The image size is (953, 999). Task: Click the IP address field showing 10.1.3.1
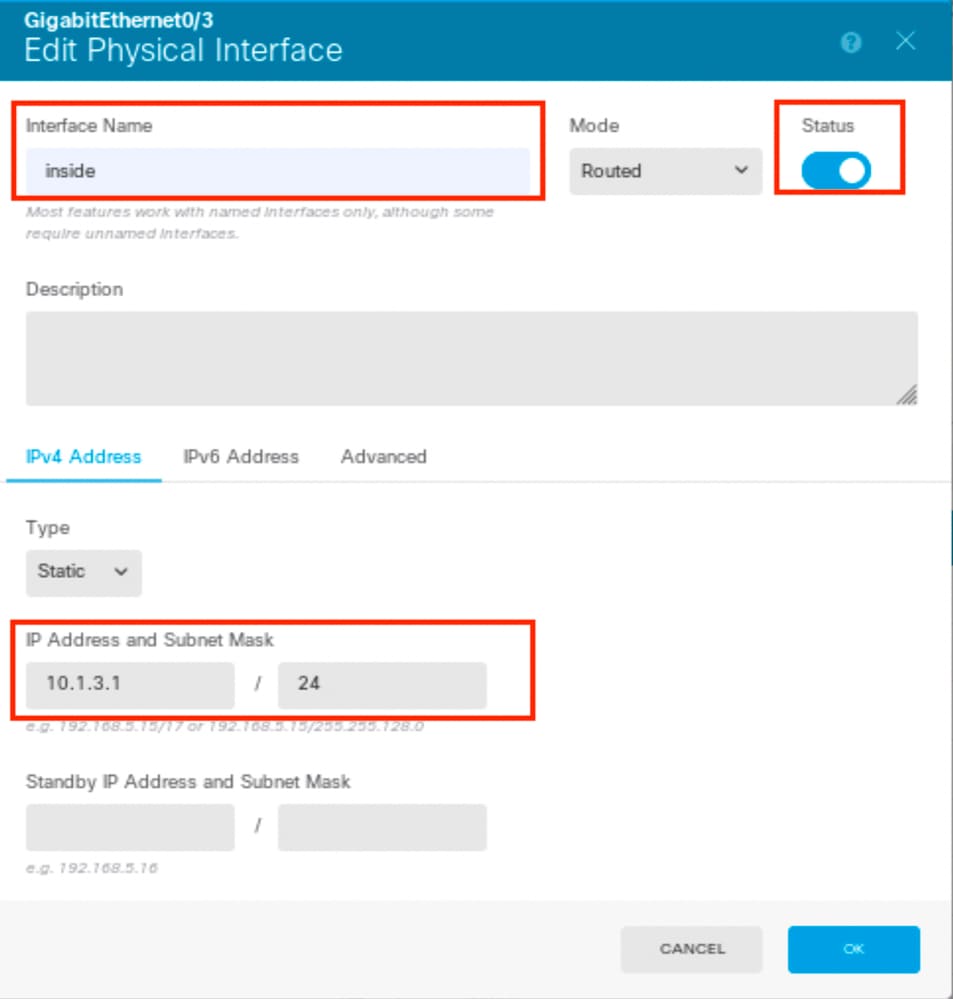pyautogui.click(x=130, y=684)
